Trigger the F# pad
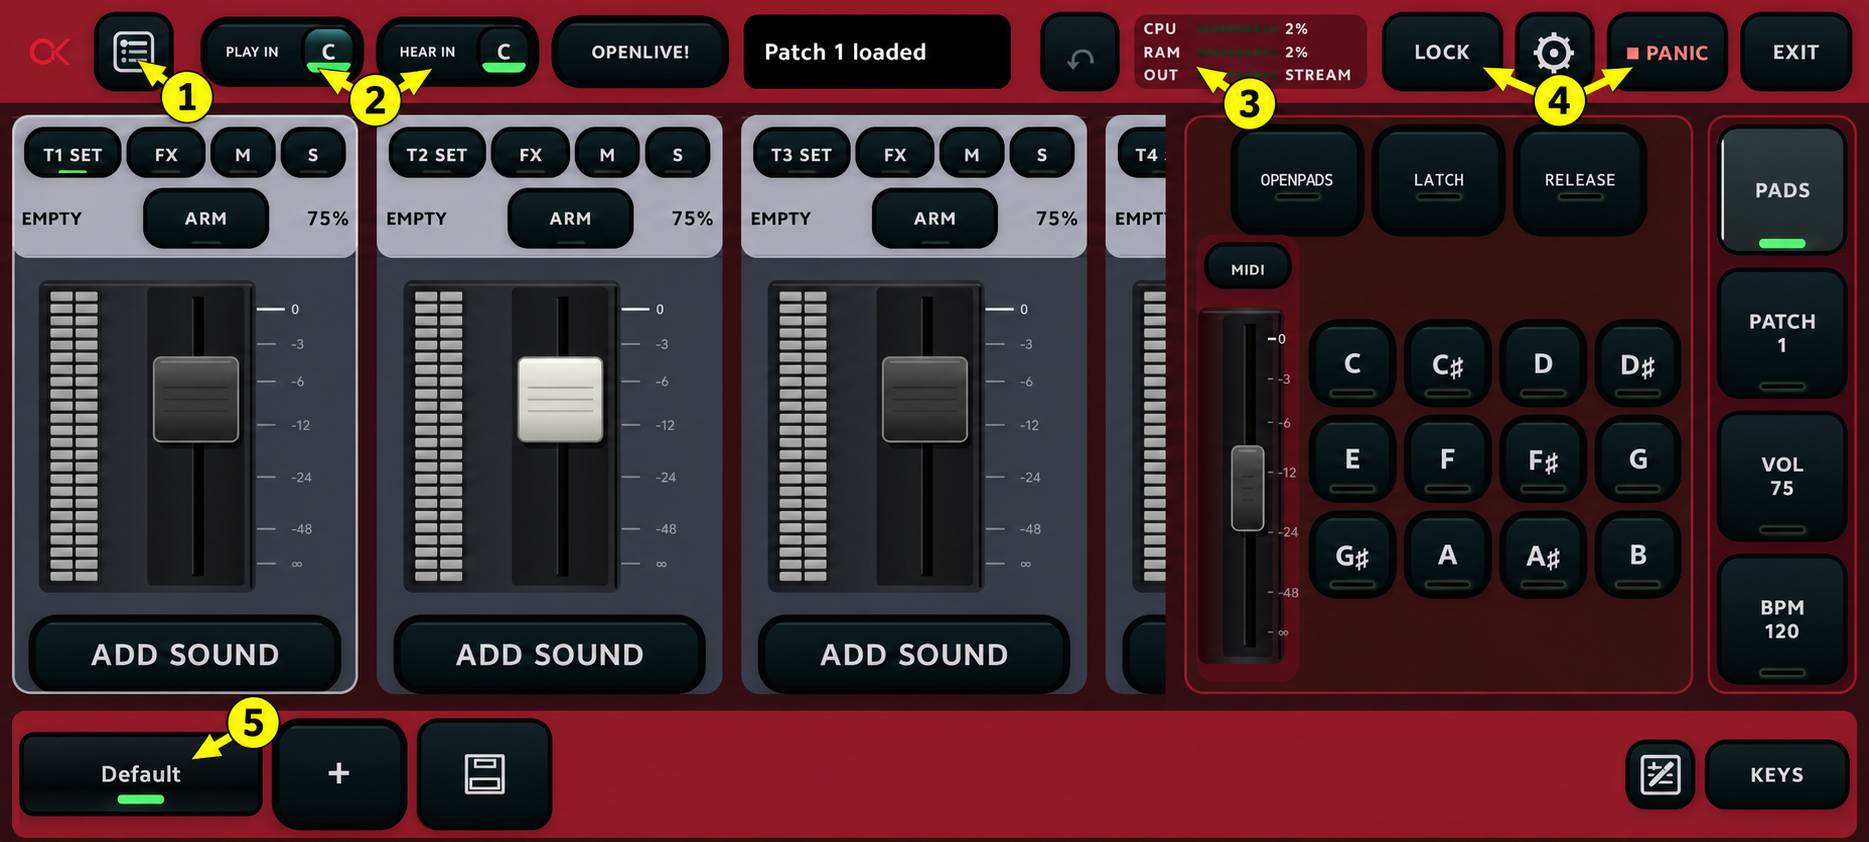This screenshot has height=842, width=1869. [1542, 460]
